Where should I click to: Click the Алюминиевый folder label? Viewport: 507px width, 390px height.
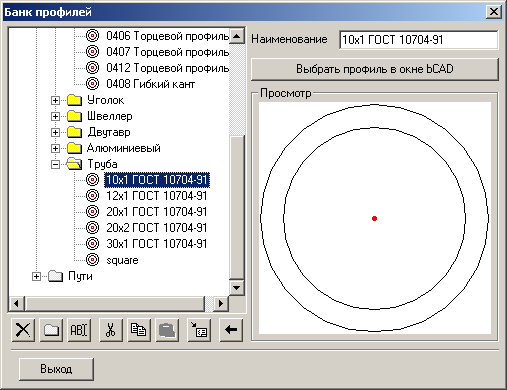coord(124,148)
